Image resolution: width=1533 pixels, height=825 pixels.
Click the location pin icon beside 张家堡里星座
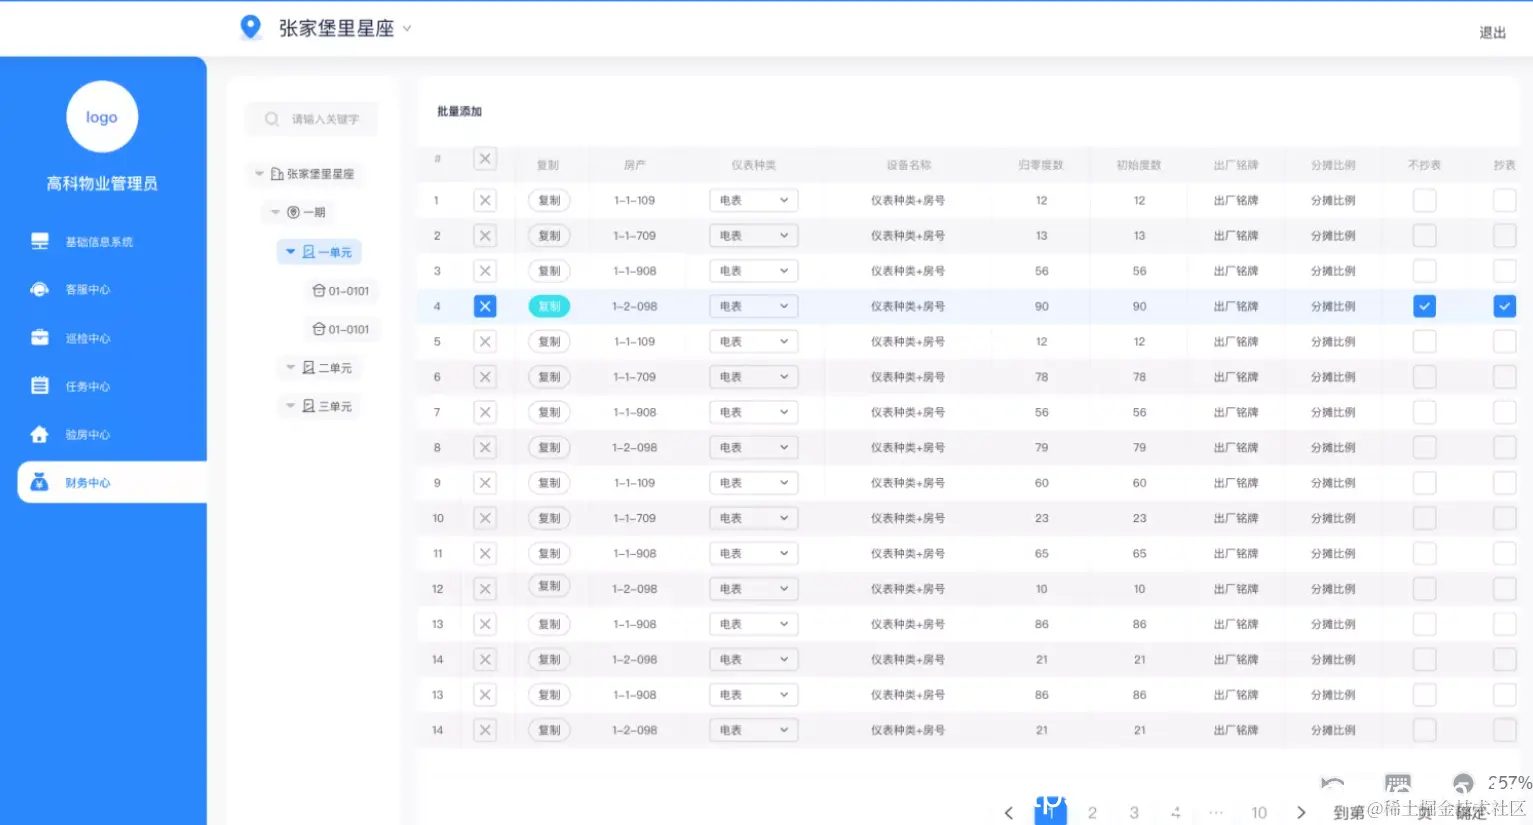[251, 27]
